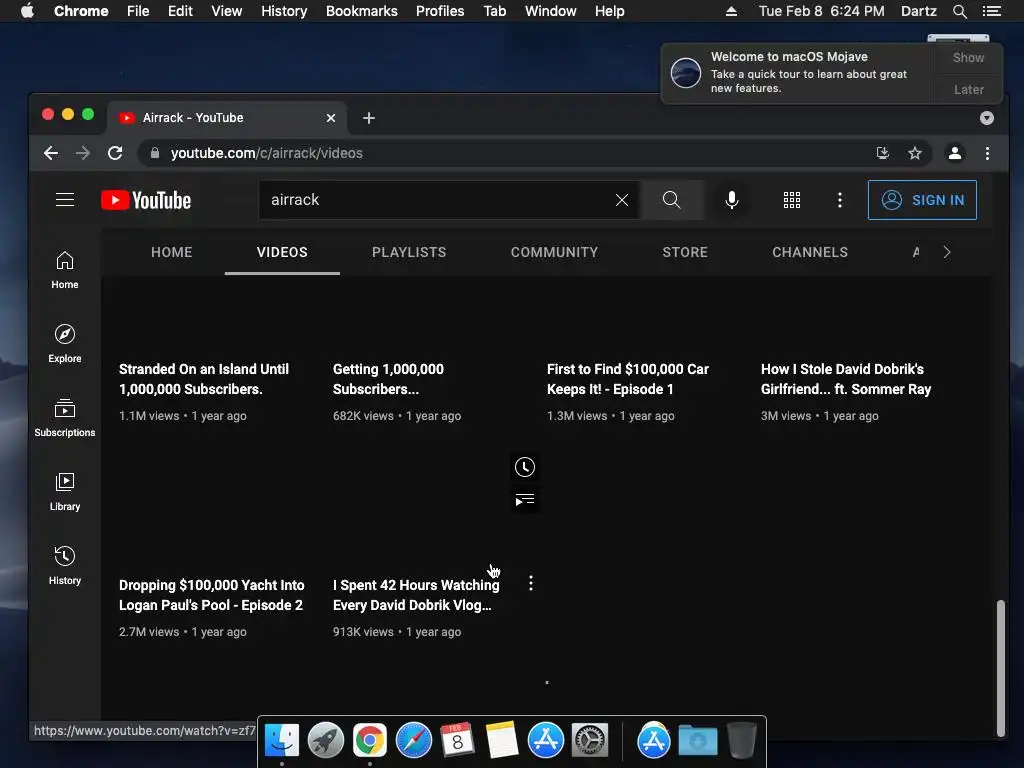This screenshot has height=768, width=1024.
Task: Open the Chrome profile icon
Action: pyautogui.click(x=955, y=153)
